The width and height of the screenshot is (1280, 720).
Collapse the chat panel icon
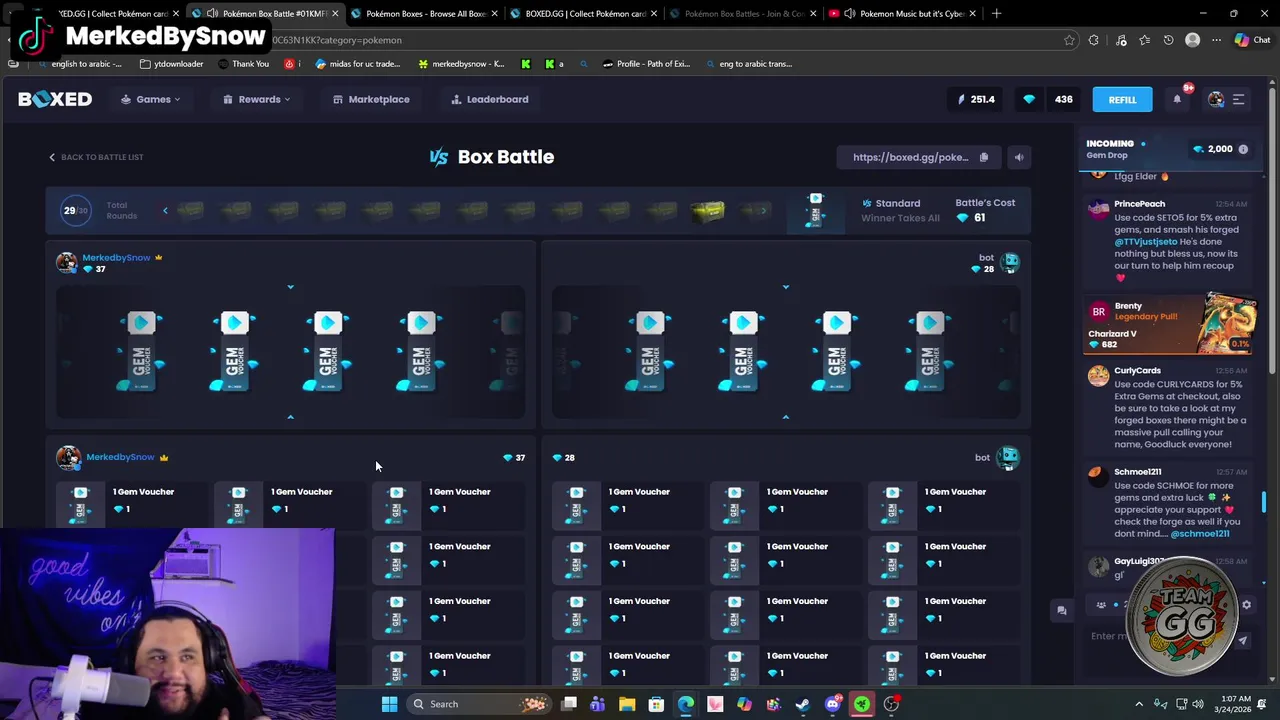pos(1062,610)
